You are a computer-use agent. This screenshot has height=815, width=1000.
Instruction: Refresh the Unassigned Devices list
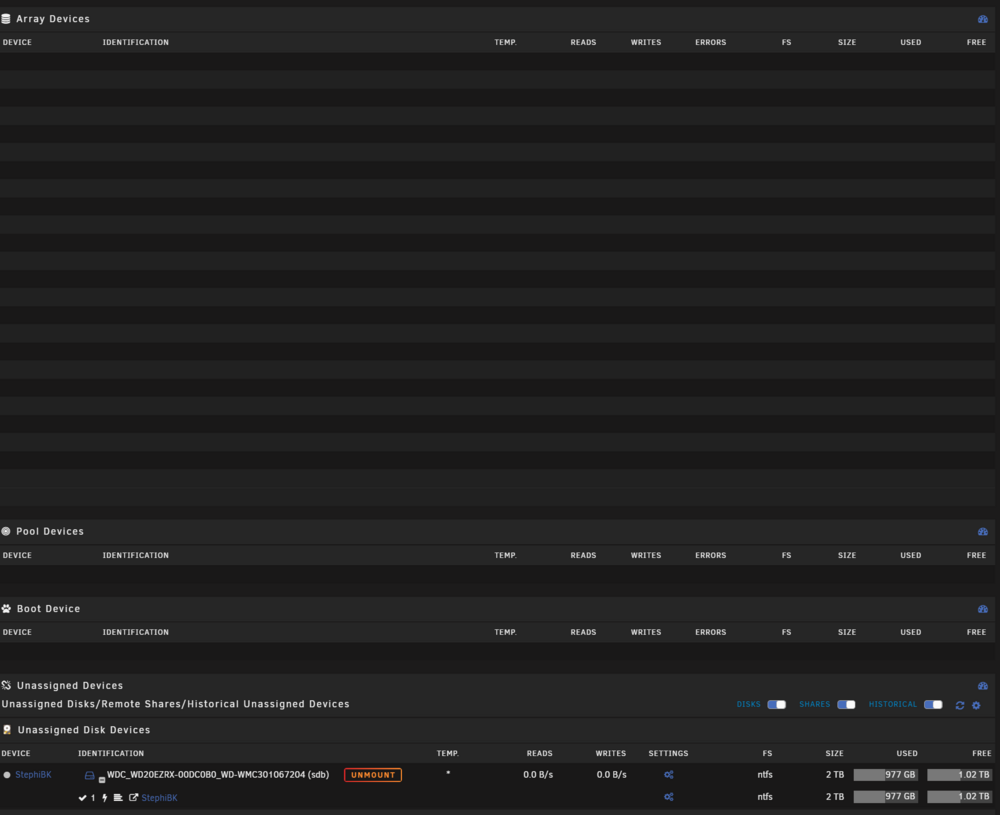click(x=960, y=705)
